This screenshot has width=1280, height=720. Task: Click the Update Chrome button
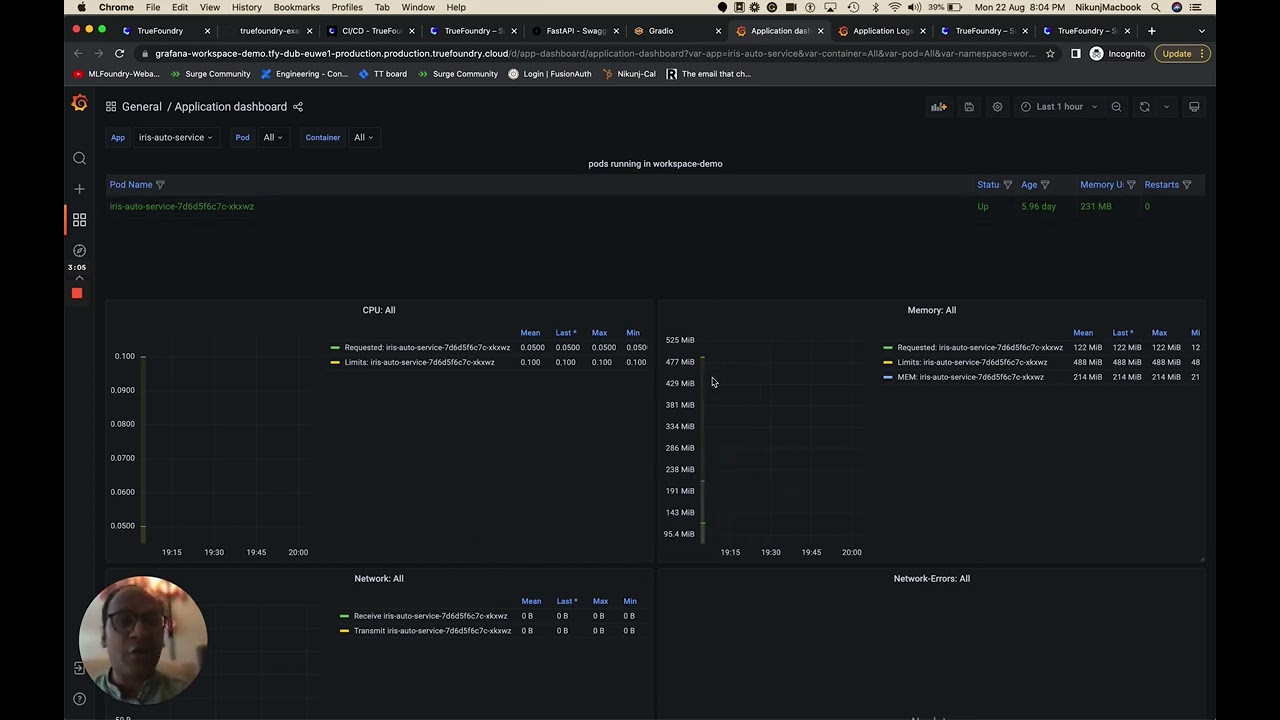[x=1182, y=54]
